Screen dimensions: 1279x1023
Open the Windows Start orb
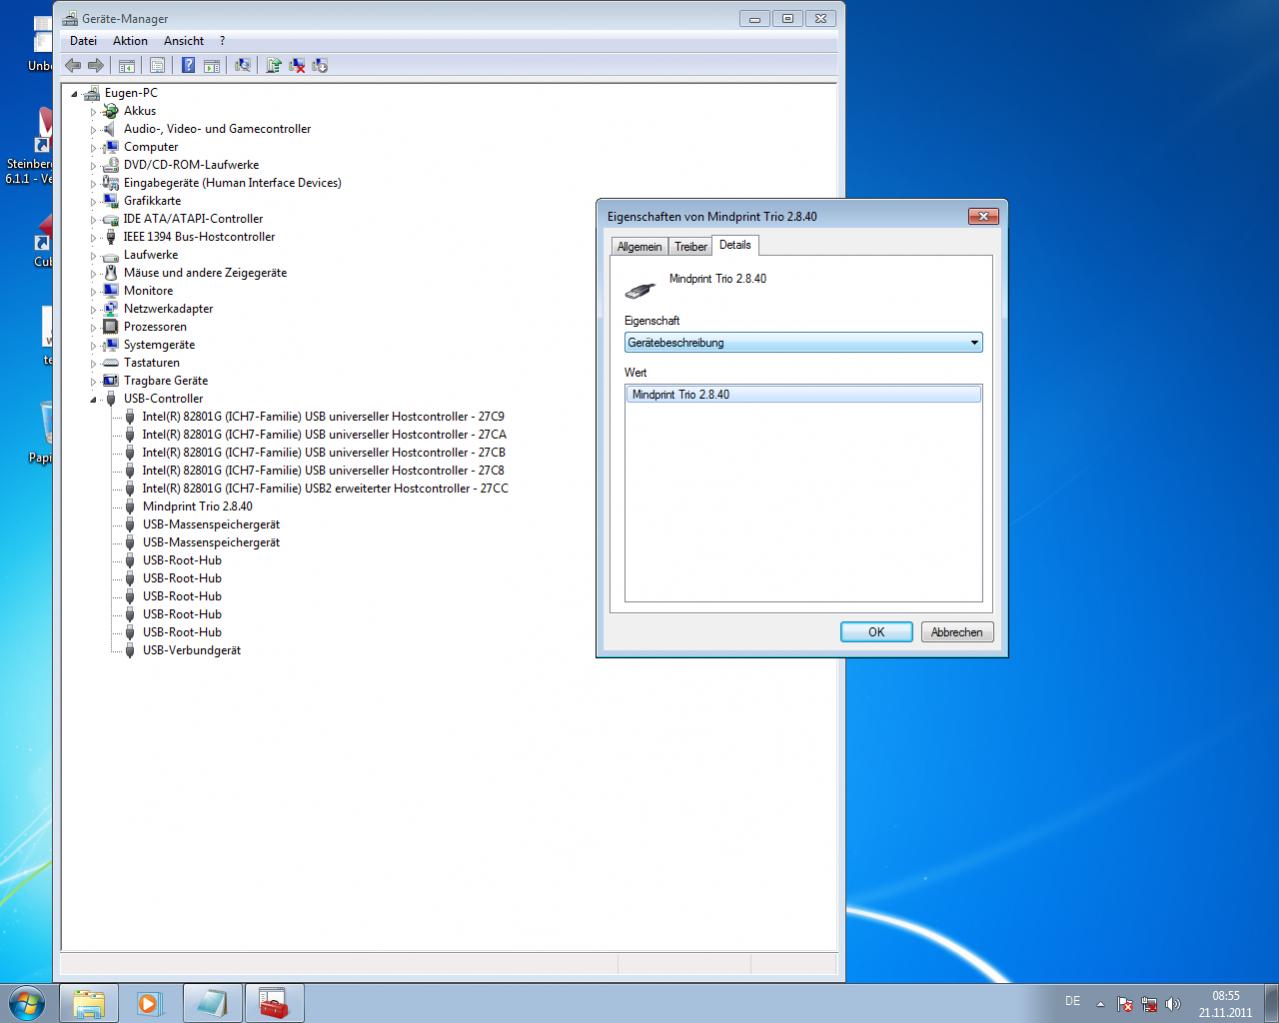click(x=26, y=1003)
